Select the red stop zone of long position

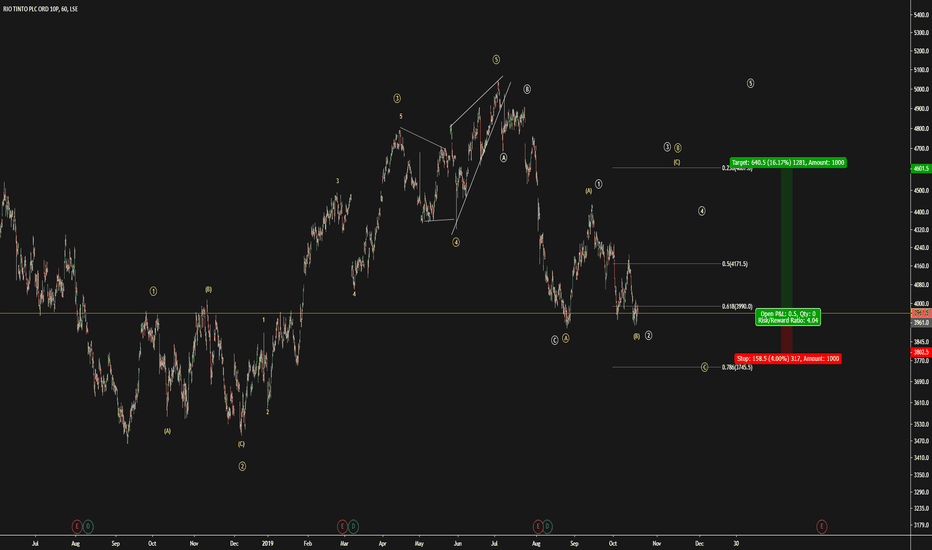pyautogui.click(x=786, y=339)
